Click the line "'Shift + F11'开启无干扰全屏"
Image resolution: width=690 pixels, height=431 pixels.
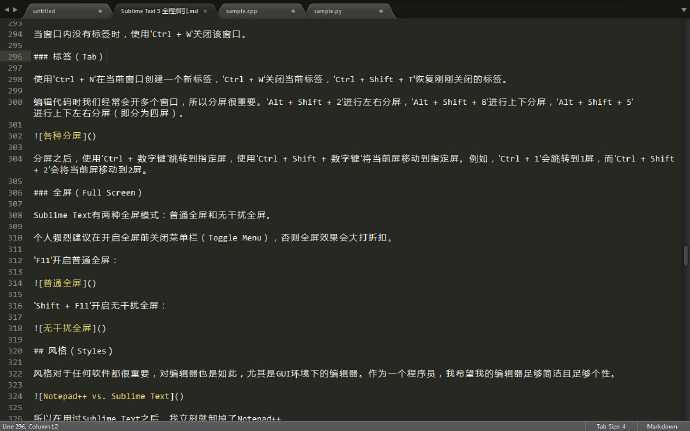pos(100,306)
